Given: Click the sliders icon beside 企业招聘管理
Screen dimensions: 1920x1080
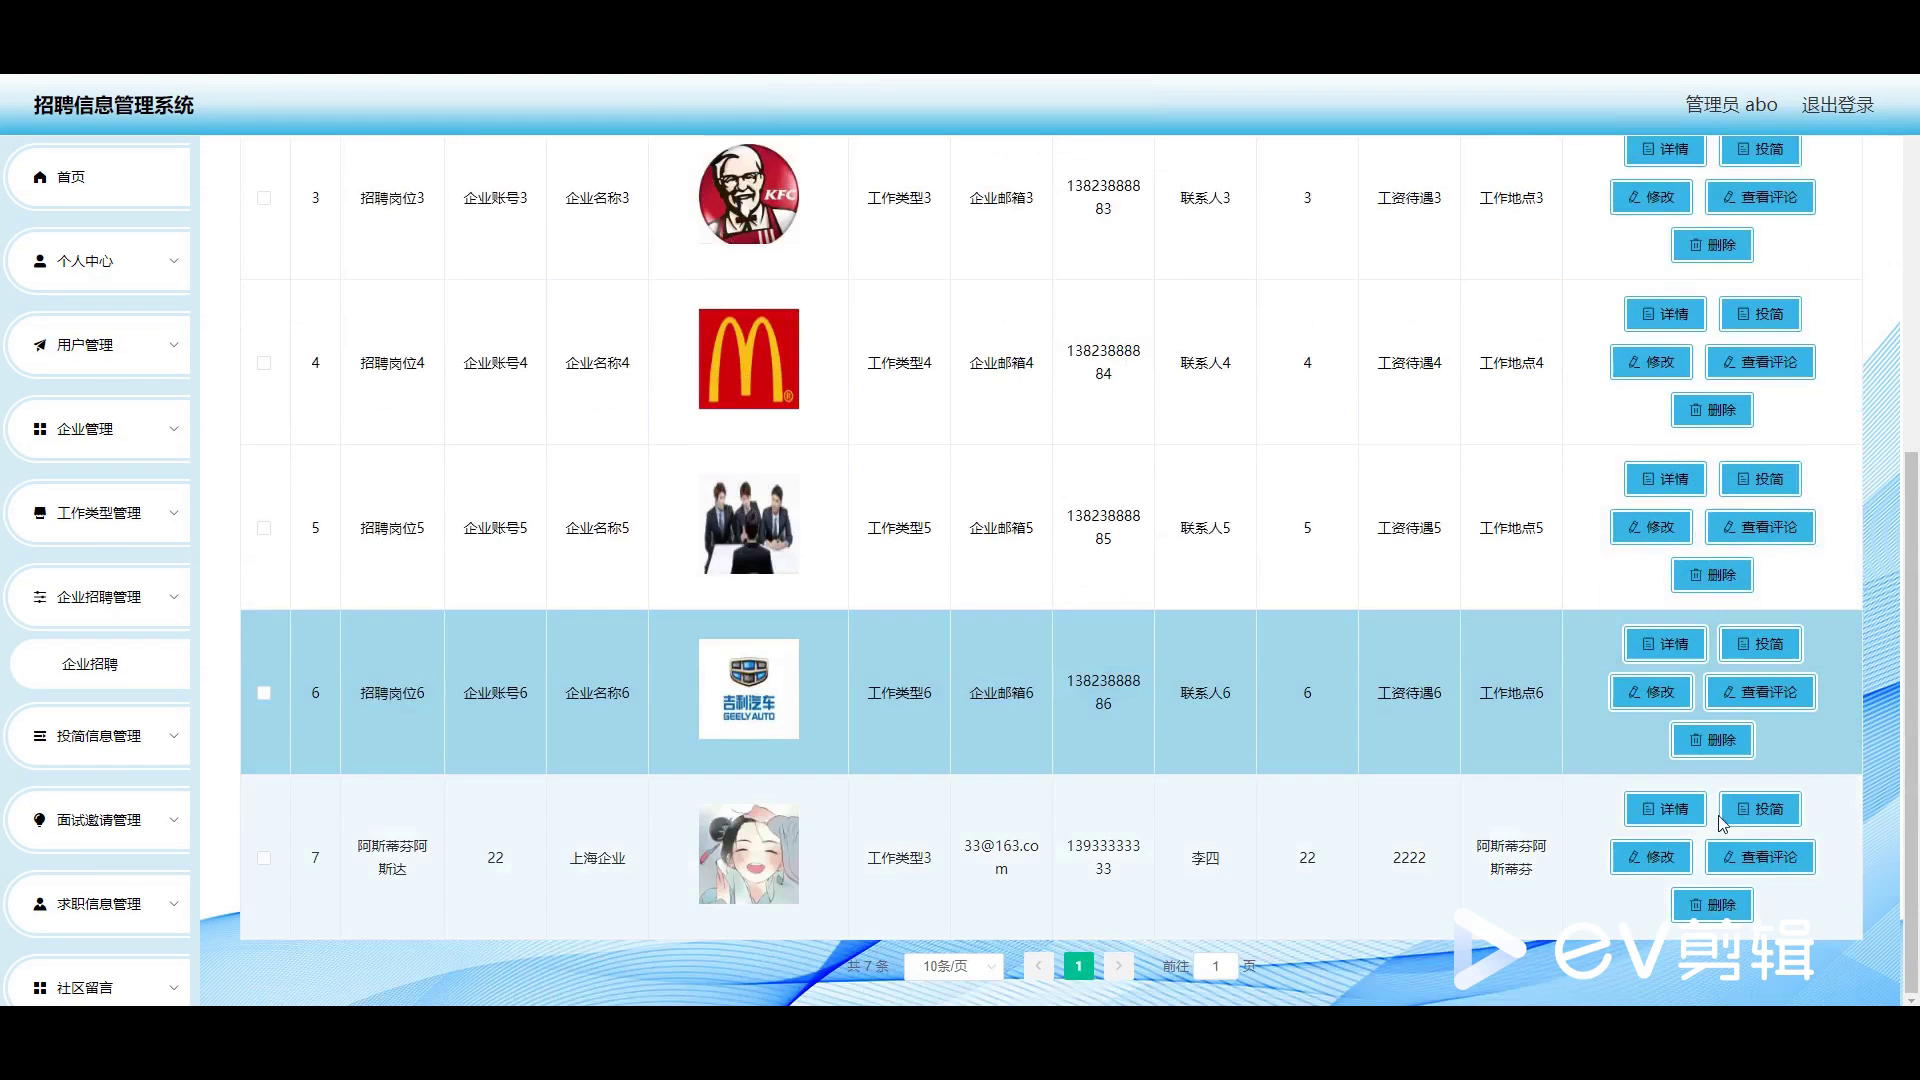Looking at the screenshot, I should [40, 597].
